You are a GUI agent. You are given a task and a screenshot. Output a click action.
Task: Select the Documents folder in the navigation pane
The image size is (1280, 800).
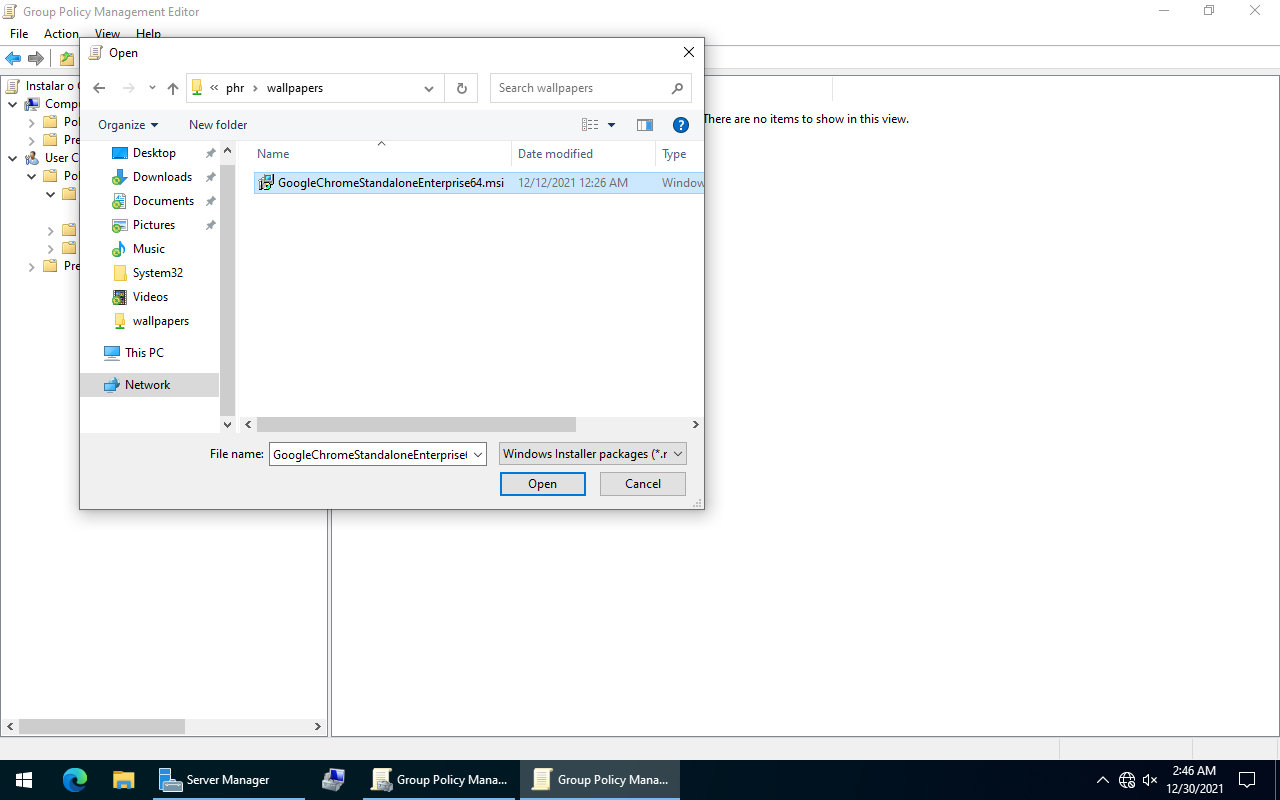click(162, 200)
